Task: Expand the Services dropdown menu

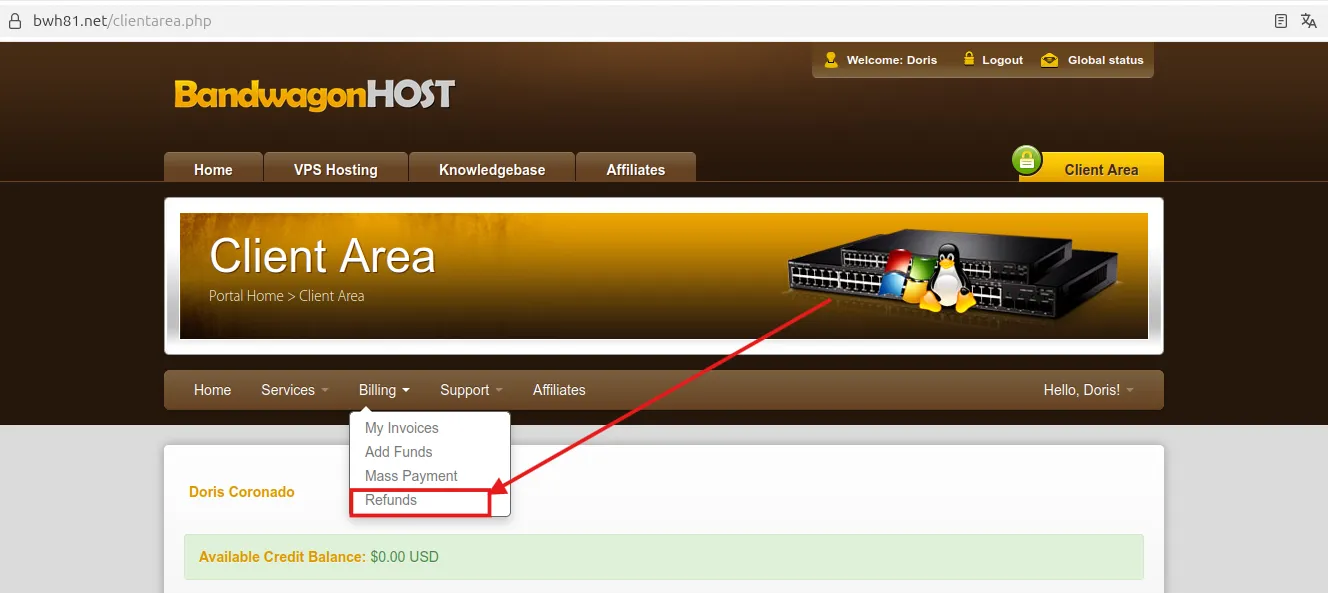Action: 294,390
